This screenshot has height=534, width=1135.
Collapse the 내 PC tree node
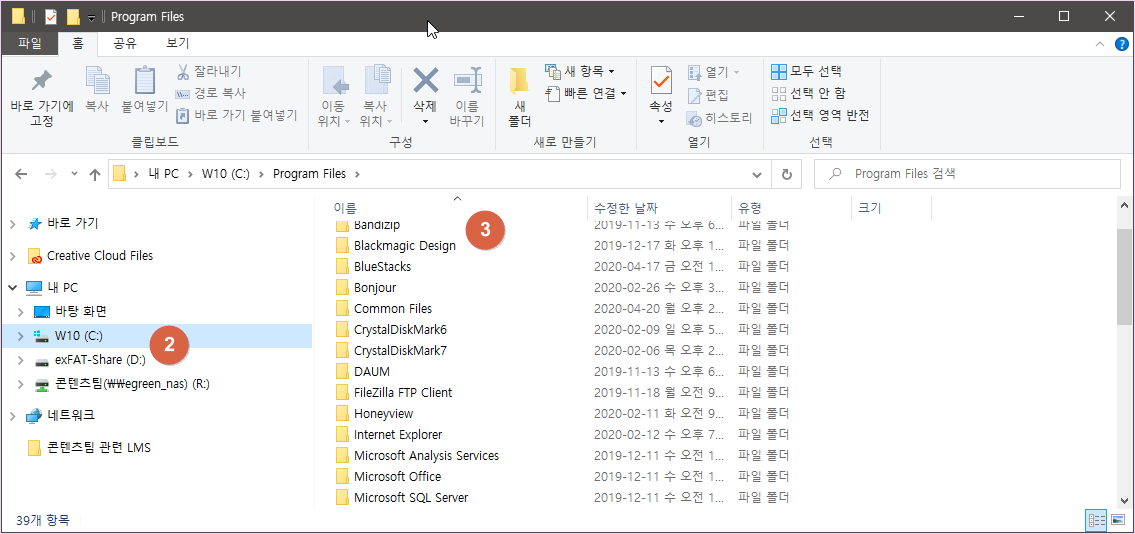12,287
